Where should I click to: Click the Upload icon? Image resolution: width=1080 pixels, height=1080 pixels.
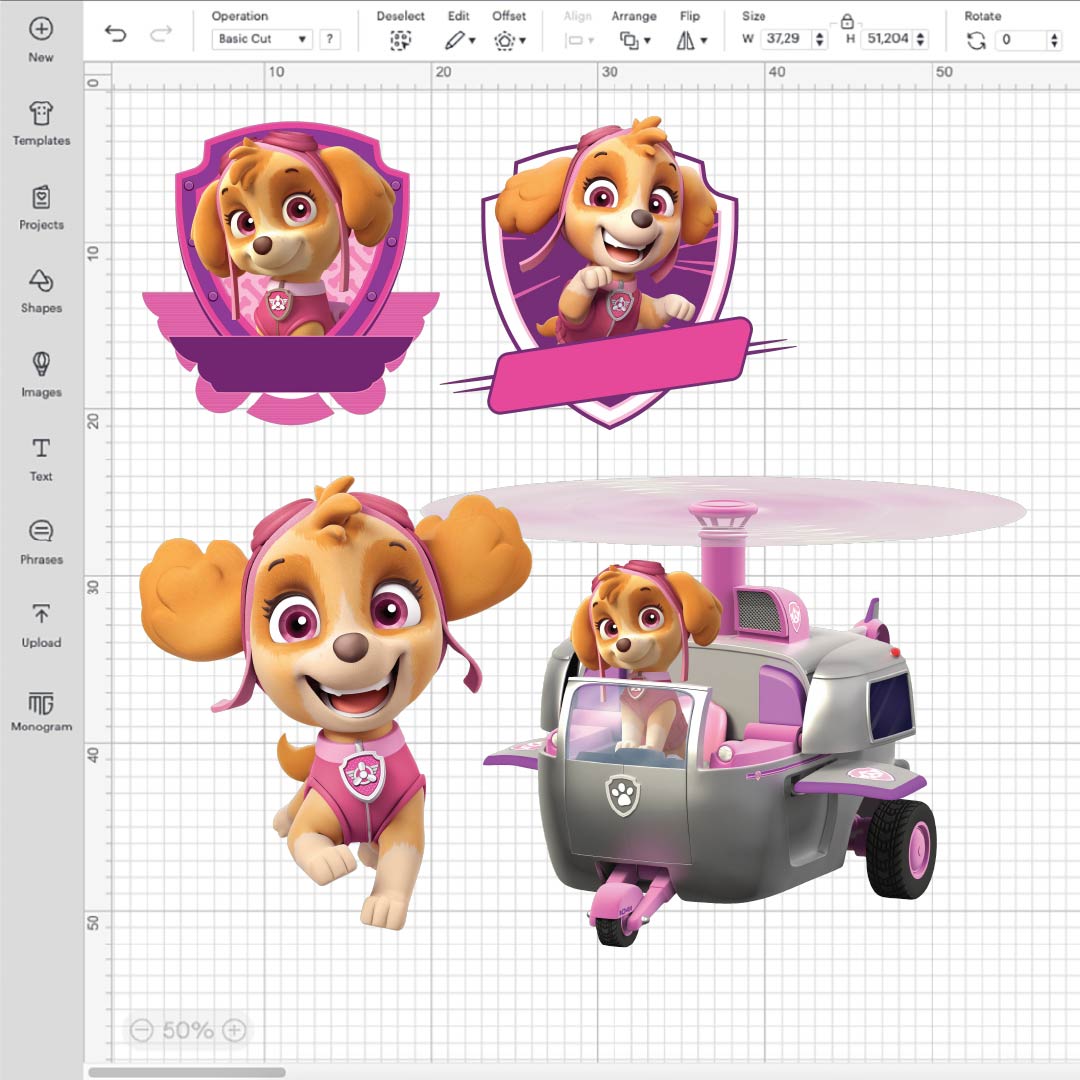click(41, 613)
